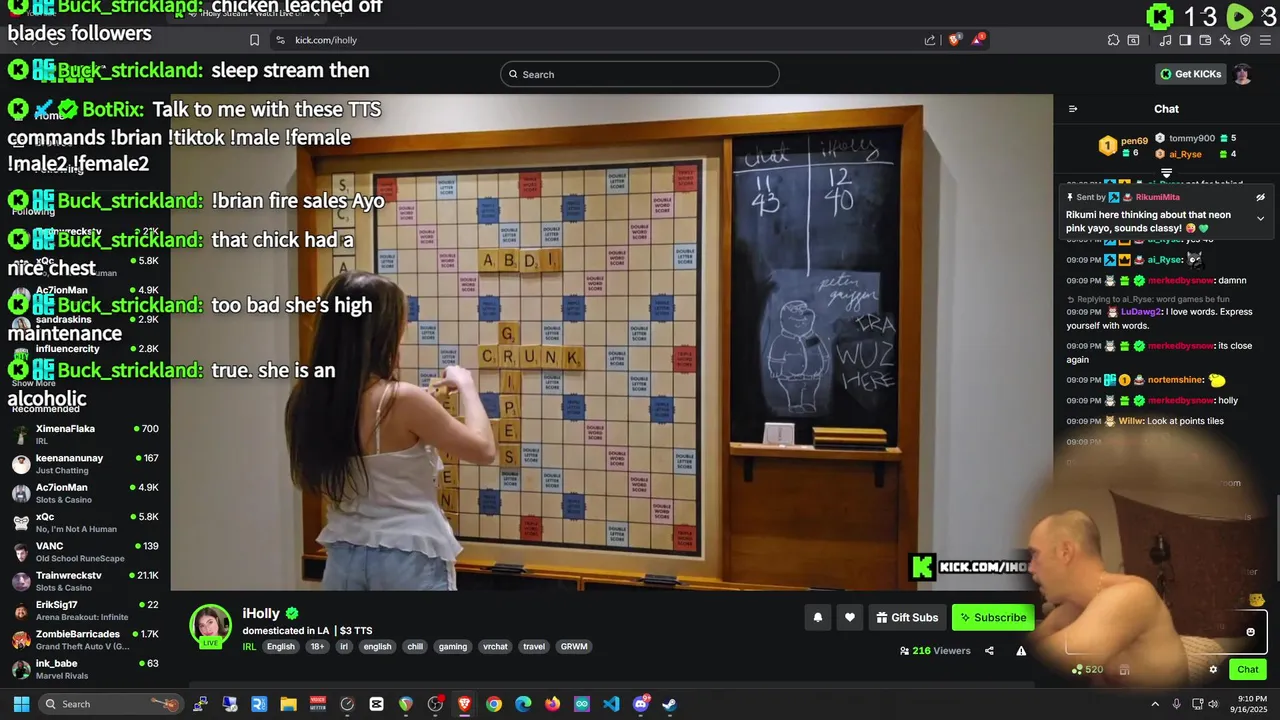Click the vrchat stream tag
The height and width of the screenshot is (720, 1280).
[495, 647]
